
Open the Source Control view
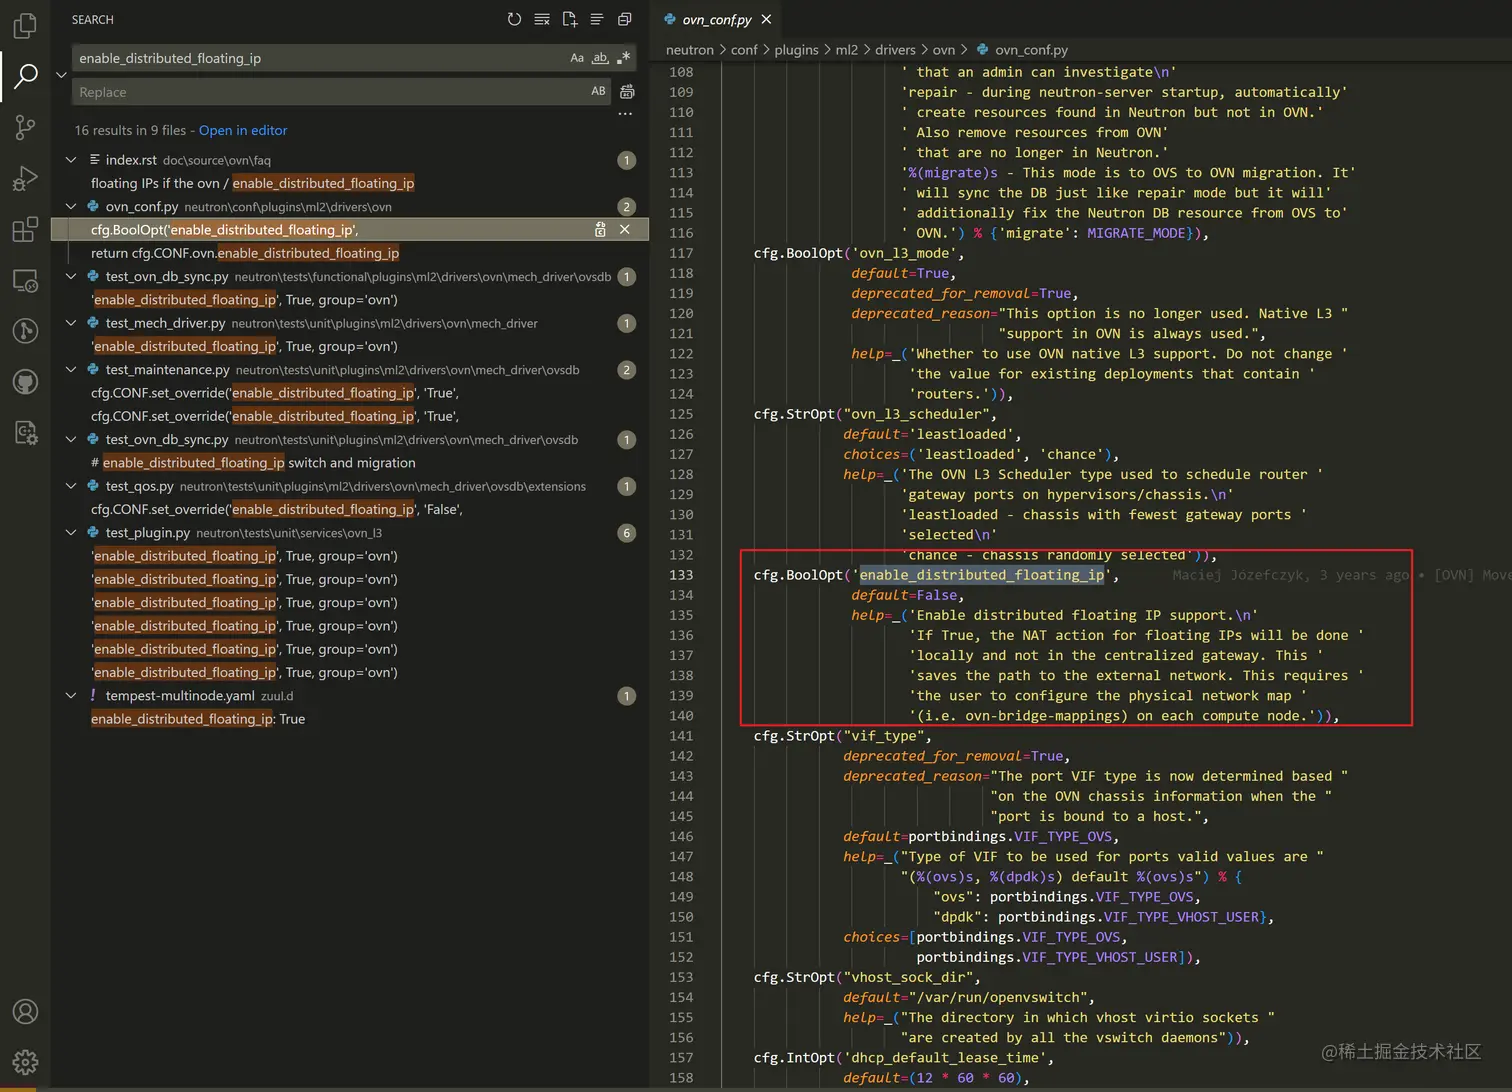point(25,127)
